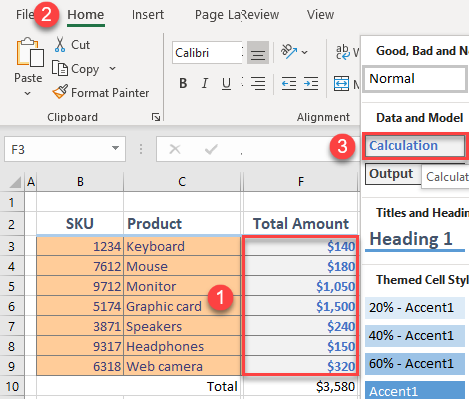Image resolution: width=469 pixels, height=399 pixels.
Task: Apply the Accent1 cell style
Action: click(415, 390)
